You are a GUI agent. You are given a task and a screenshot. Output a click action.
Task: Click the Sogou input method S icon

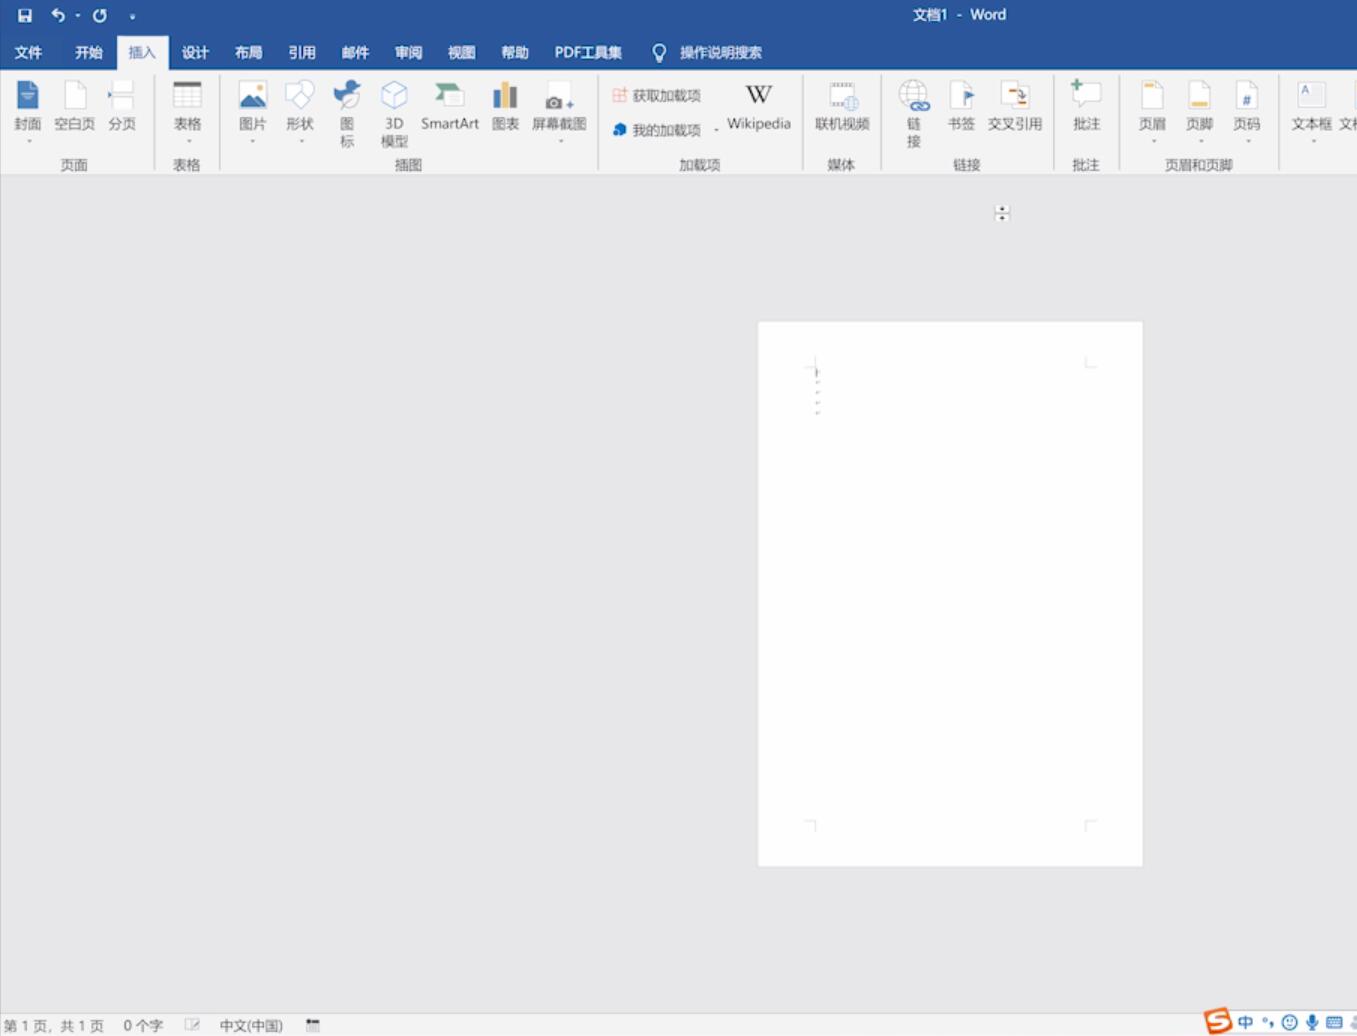(1218, 1021)
